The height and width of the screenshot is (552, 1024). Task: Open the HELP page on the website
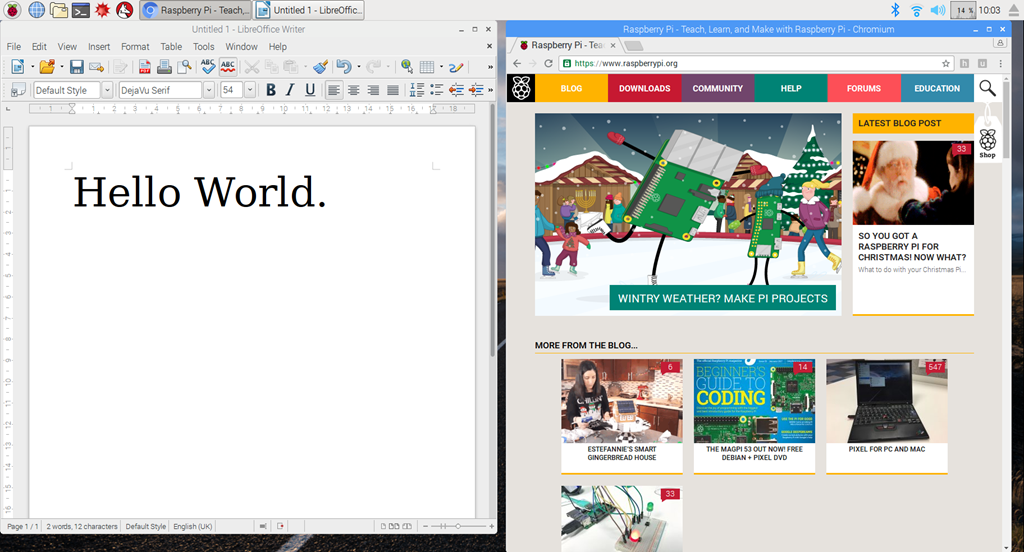[791, 88]
